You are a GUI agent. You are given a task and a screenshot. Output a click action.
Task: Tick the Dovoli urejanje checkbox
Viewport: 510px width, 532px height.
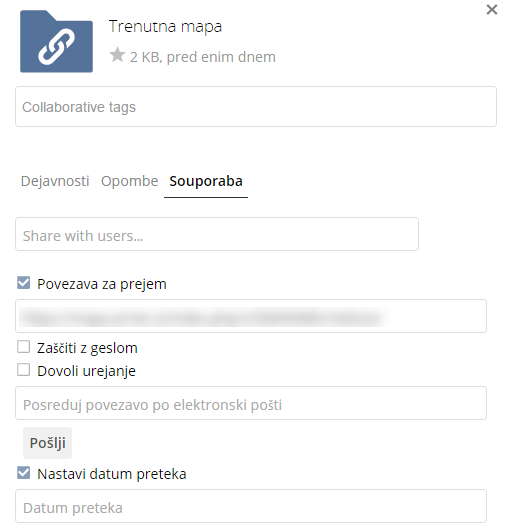[23, 370]
